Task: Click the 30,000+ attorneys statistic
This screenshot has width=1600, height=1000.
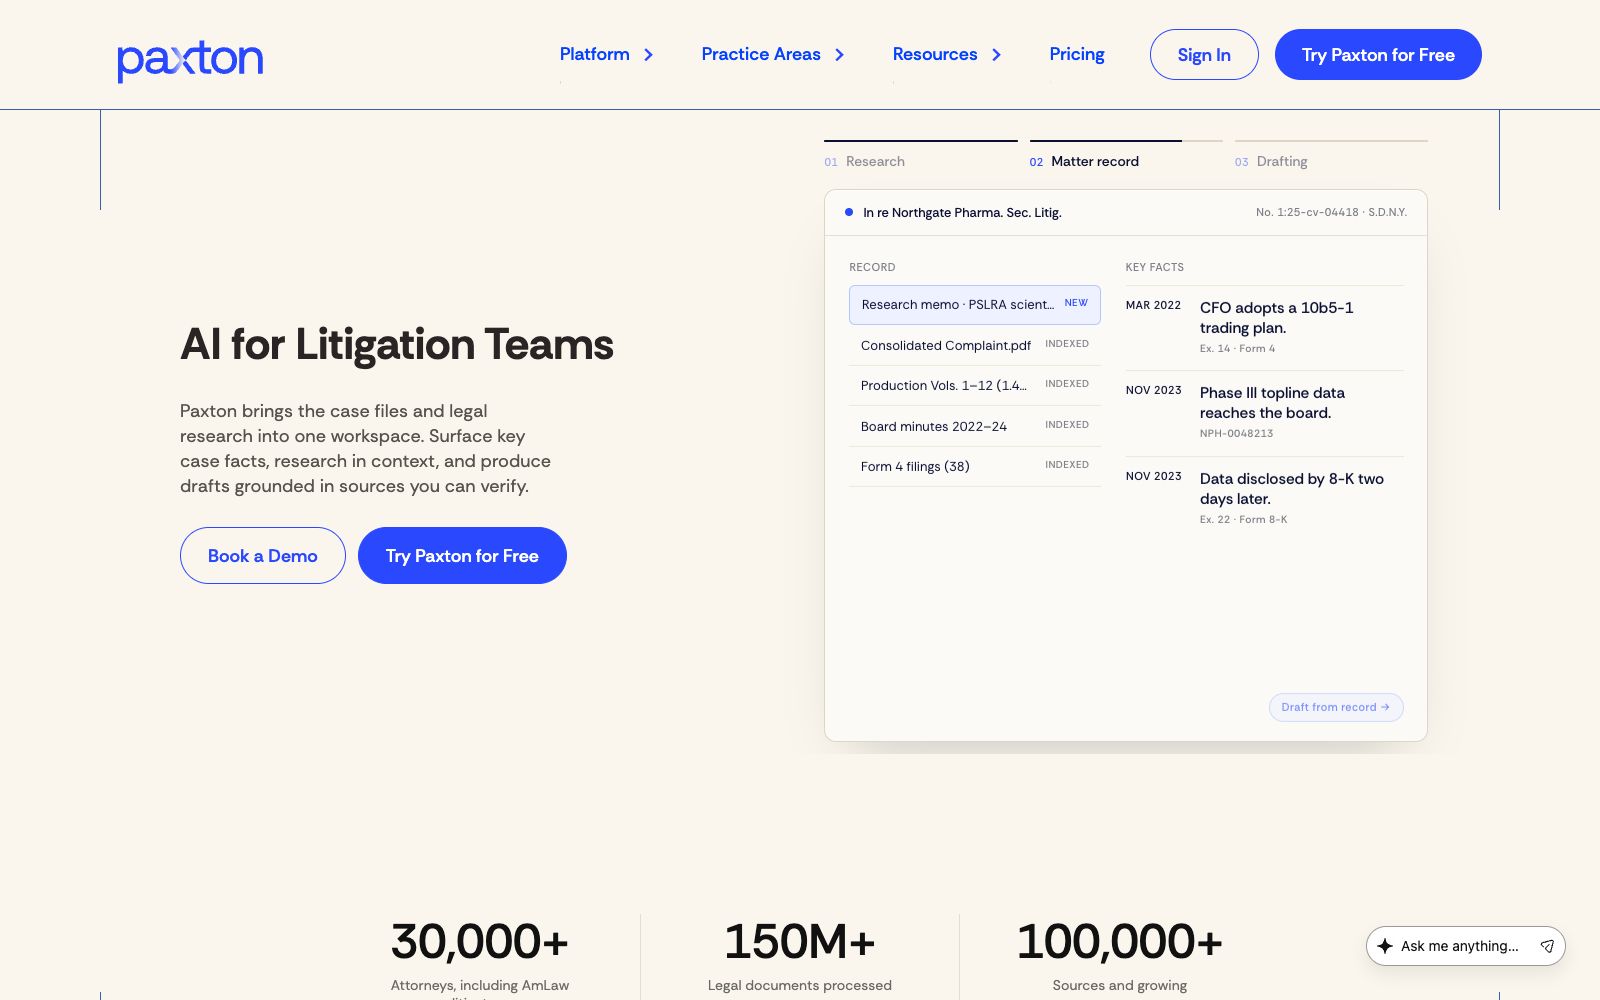Action: (480, 942)
